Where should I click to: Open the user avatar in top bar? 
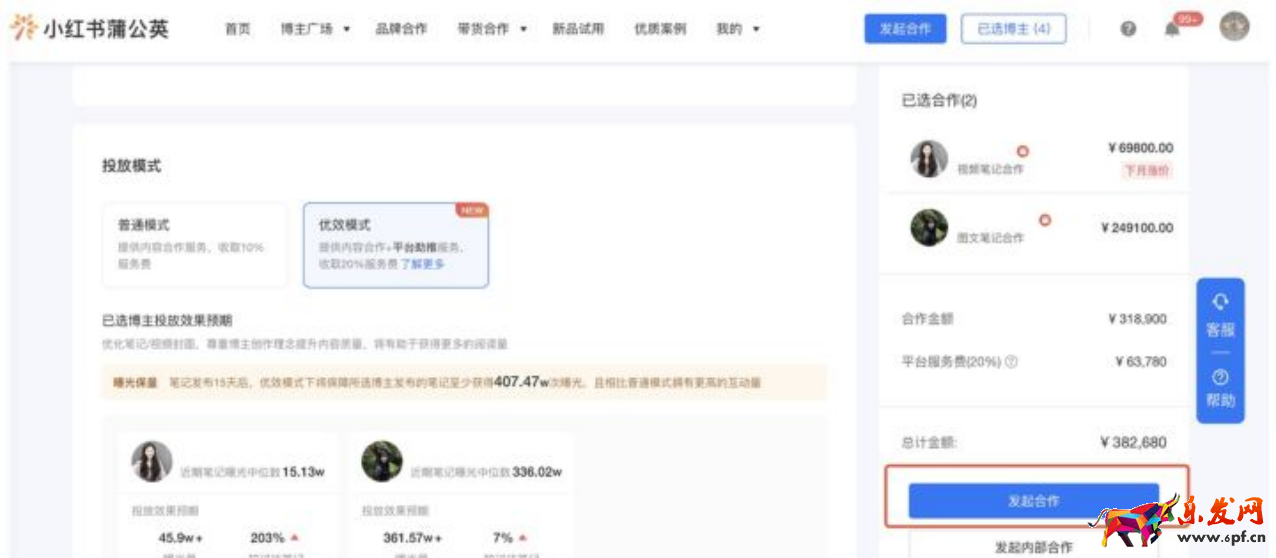point(1234,27)
